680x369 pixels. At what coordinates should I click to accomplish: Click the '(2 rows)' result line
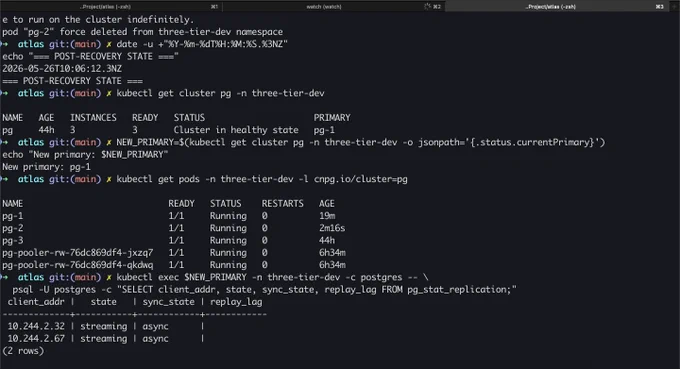[23, 351]
